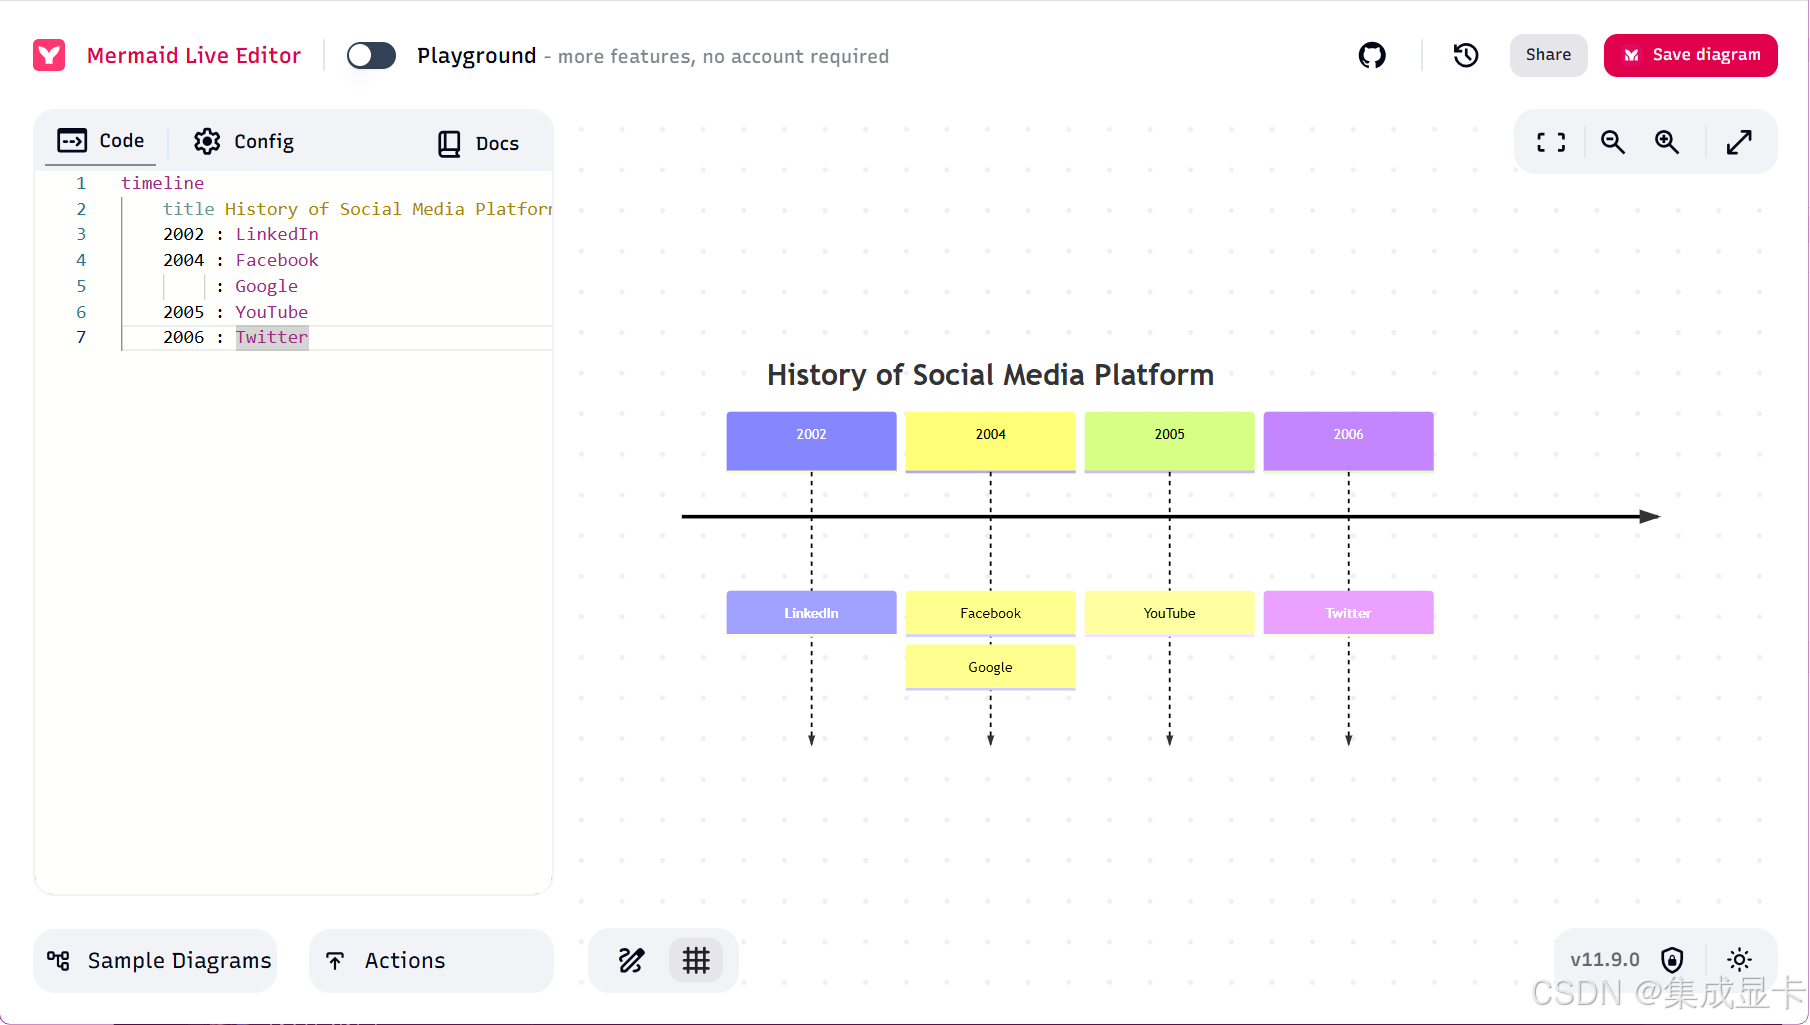The height and width of the screenshot is (1025, 1810).
Task: Click the Actions upload arrow icon
Action: 335,961
